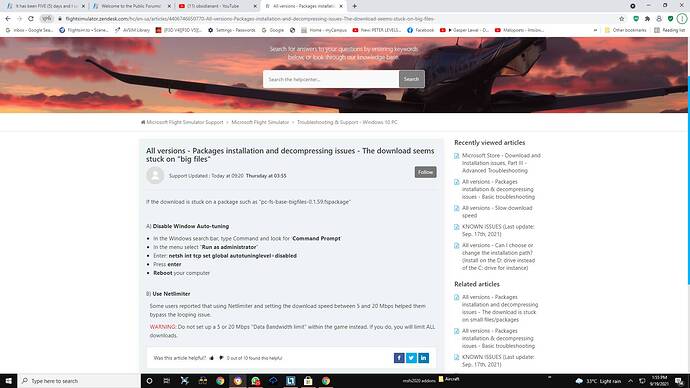Screen dimensions: 690x388
Task: Close the YouTube tab
Action: point(255,6)
